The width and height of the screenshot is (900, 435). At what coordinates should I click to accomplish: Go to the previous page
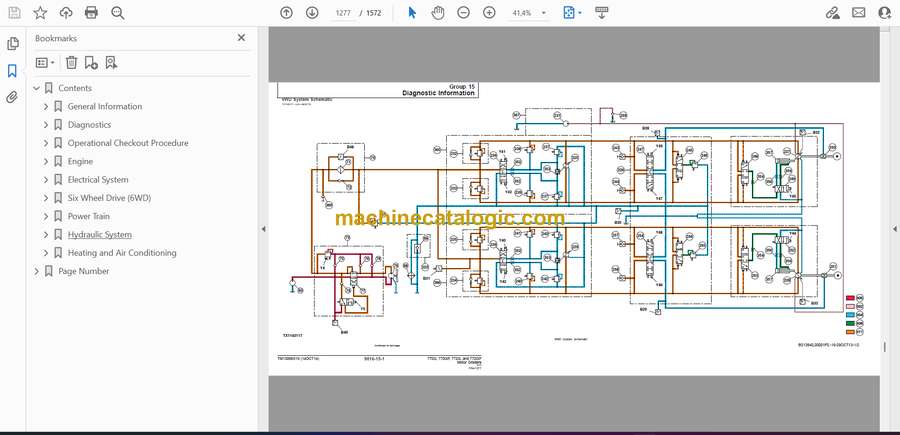click(x=286, y=13)
